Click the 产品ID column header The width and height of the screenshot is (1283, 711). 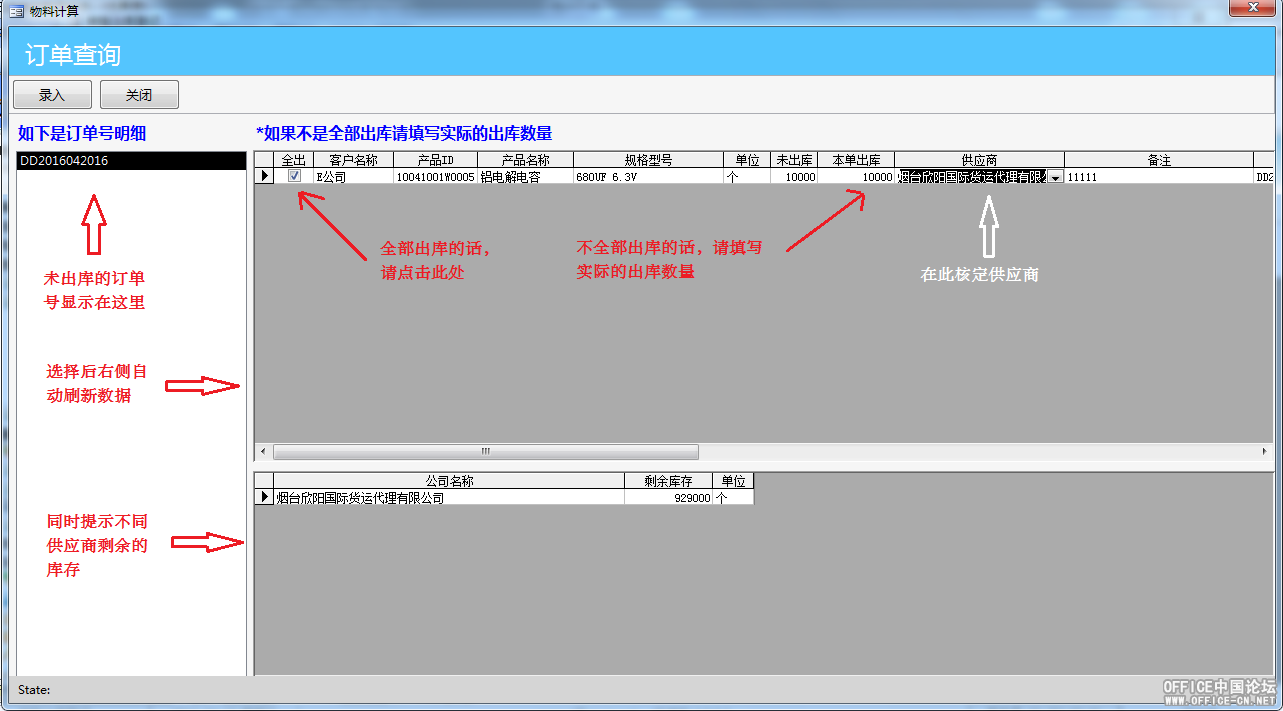pos(435,160)
